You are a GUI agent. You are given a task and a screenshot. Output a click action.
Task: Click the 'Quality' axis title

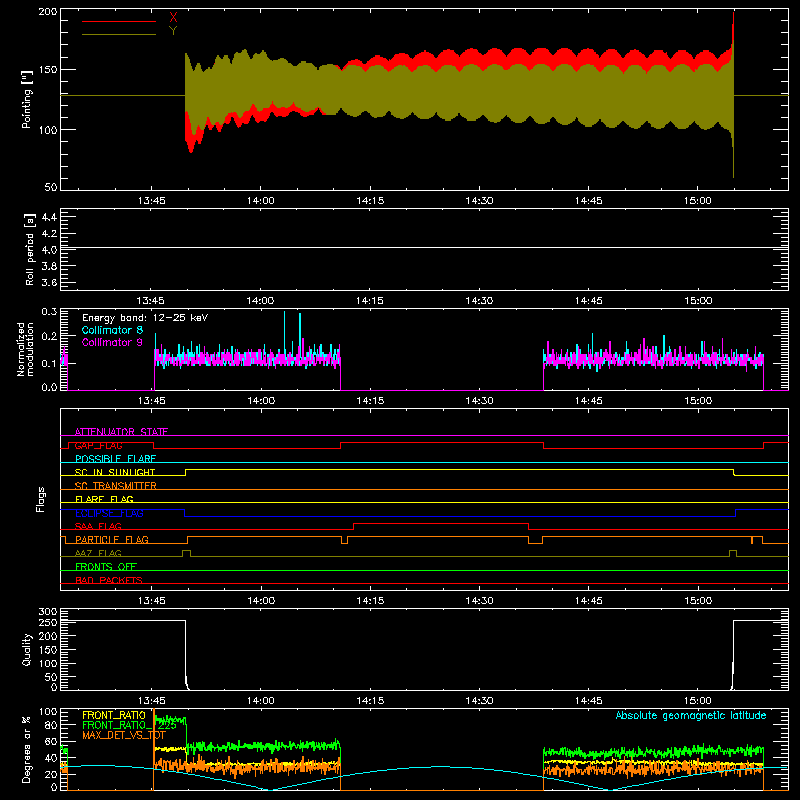[x=27, y=649]
